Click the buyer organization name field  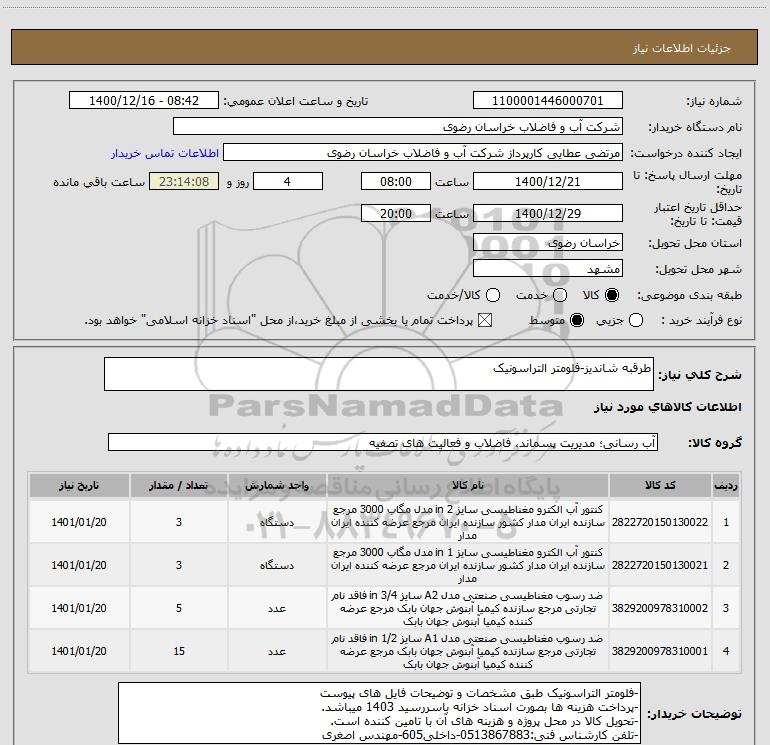pos(398,126)
